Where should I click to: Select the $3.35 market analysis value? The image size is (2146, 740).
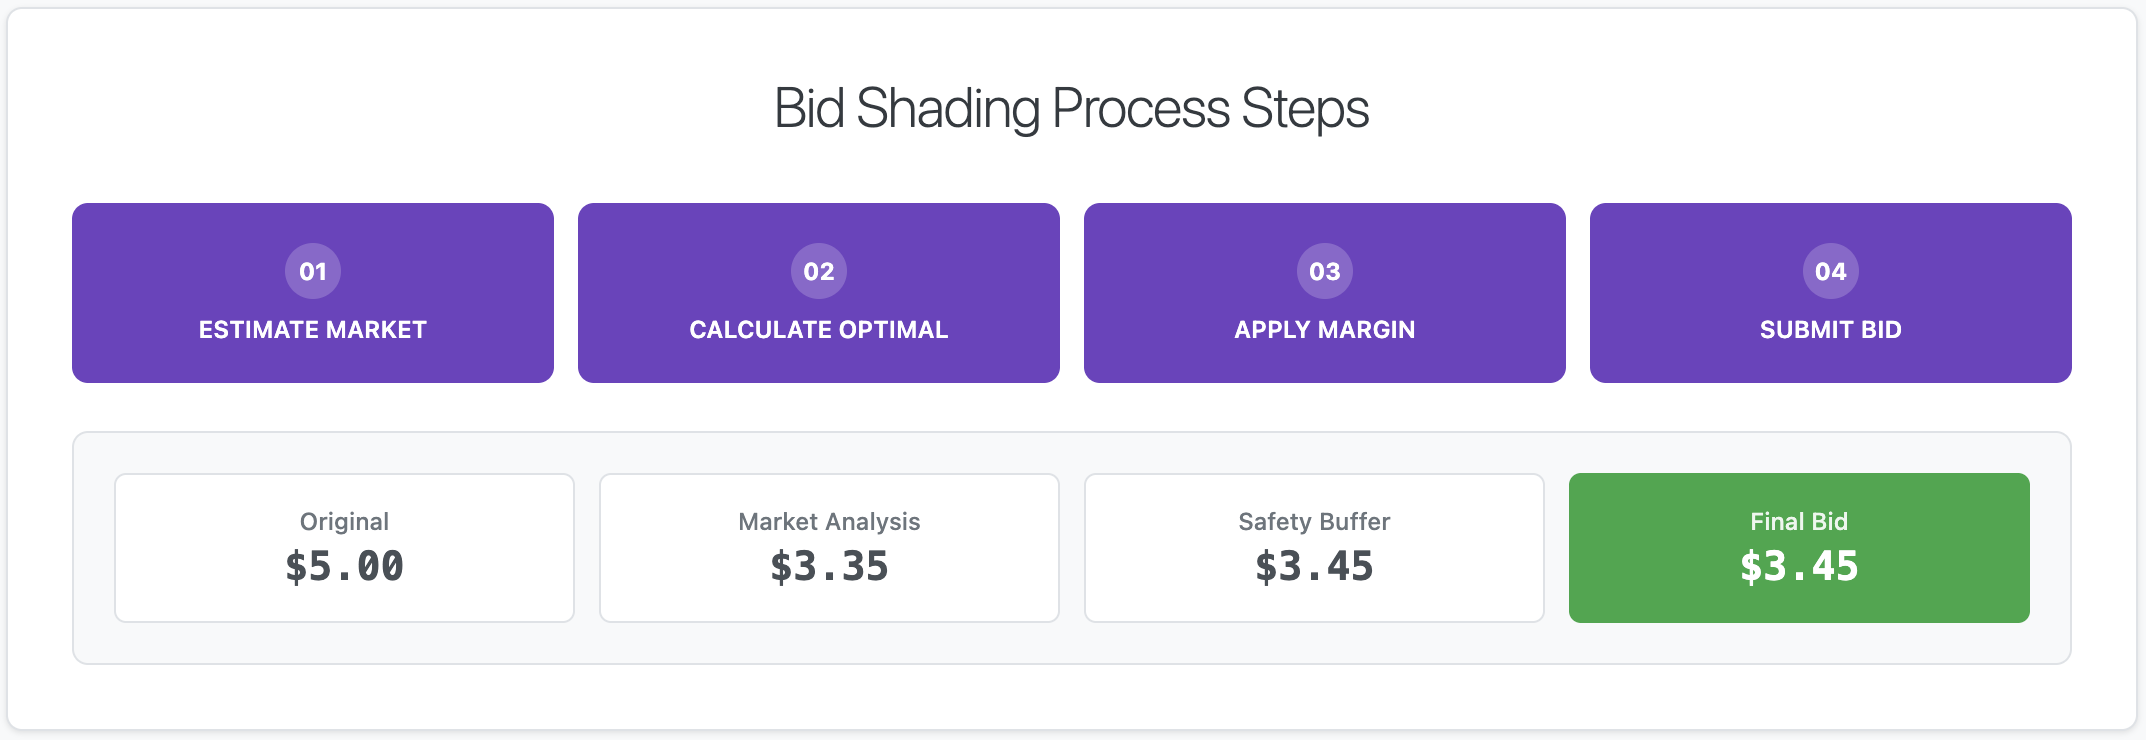[x=829, y=567]
